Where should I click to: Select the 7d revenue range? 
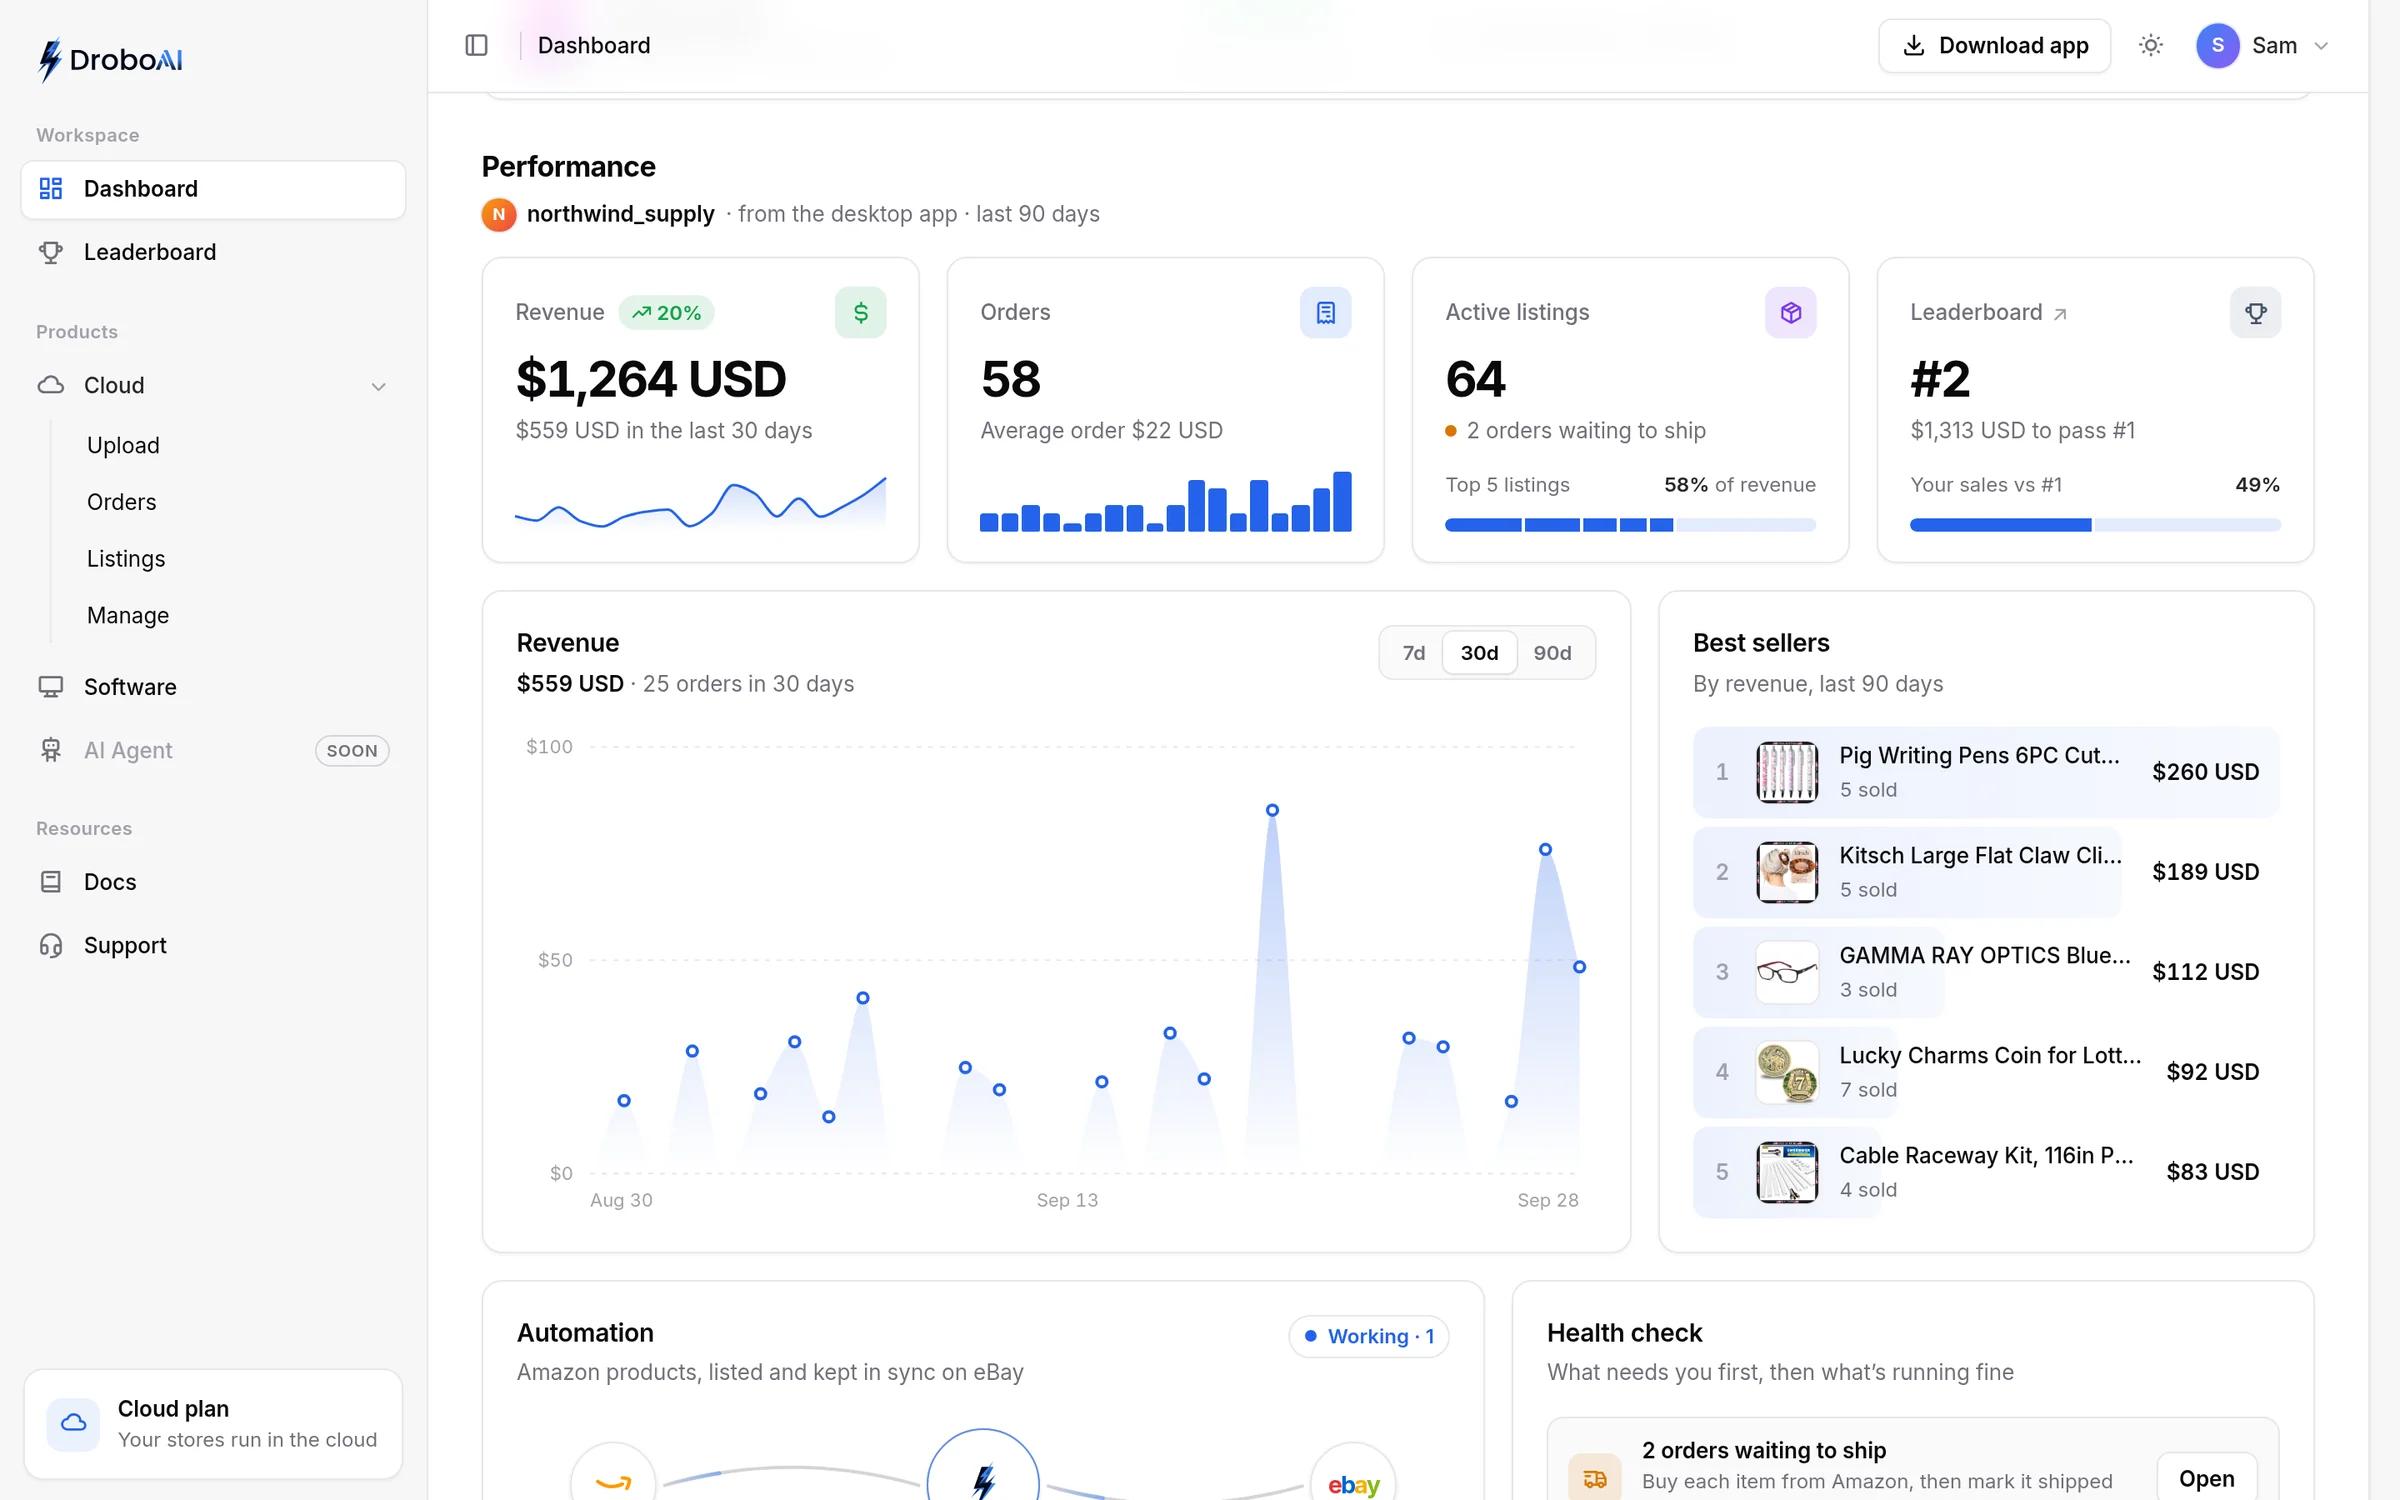click(x=1413, y=653)
